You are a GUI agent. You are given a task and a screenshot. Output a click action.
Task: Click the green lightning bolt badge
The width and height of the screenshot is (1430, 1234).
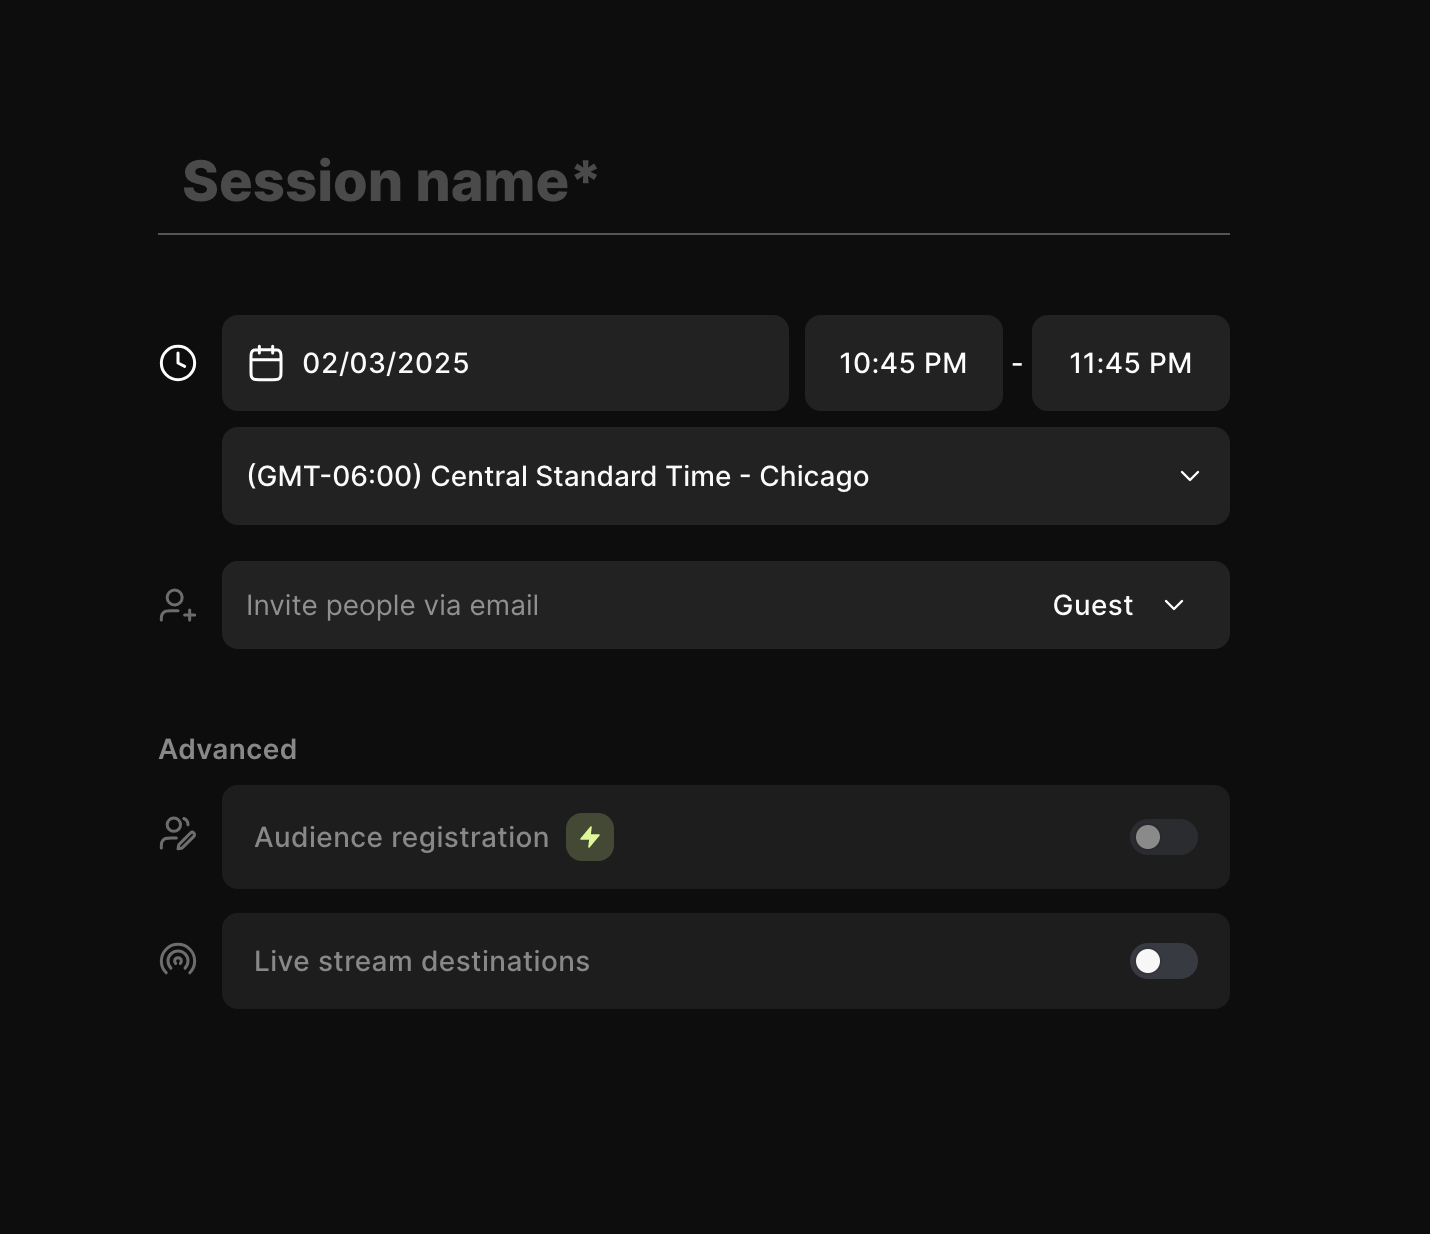pyautogui.click(x=590, y=837)
